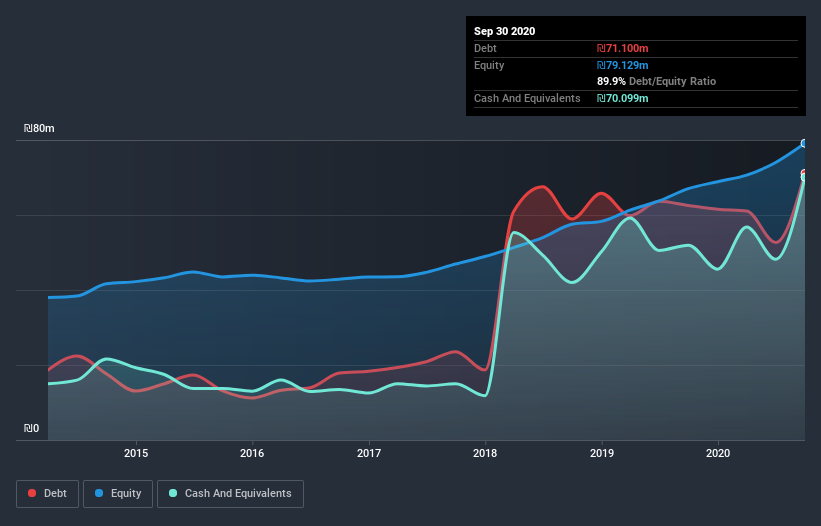Click the Debt value ₪71.100m in tooltip
The height and width of the screenshot is (526, 821).
coord(623,48)
